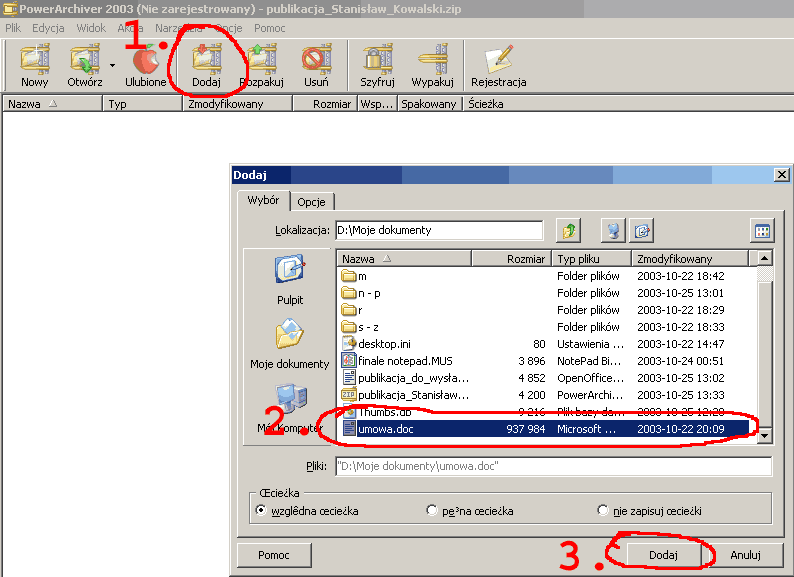Click the Usuń toolbar icon
The width and height of the screenshot is (794, 577).
click(x=316, y=65)
